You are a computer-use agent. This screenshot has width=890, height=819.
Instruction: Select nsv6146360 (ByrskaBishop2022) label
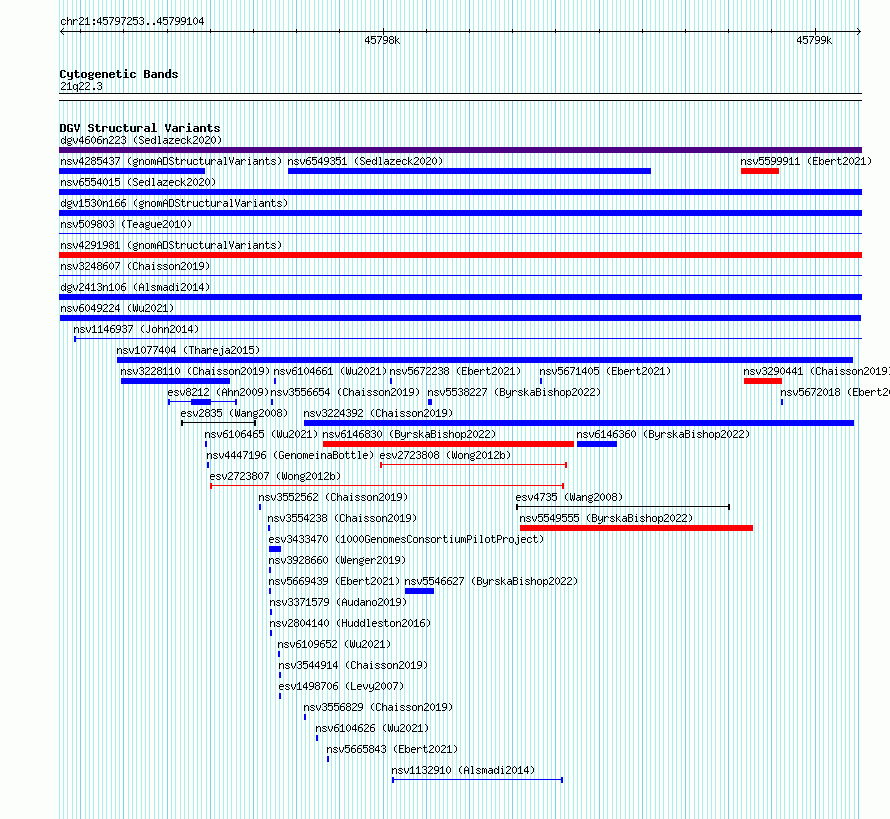(663, 434)
